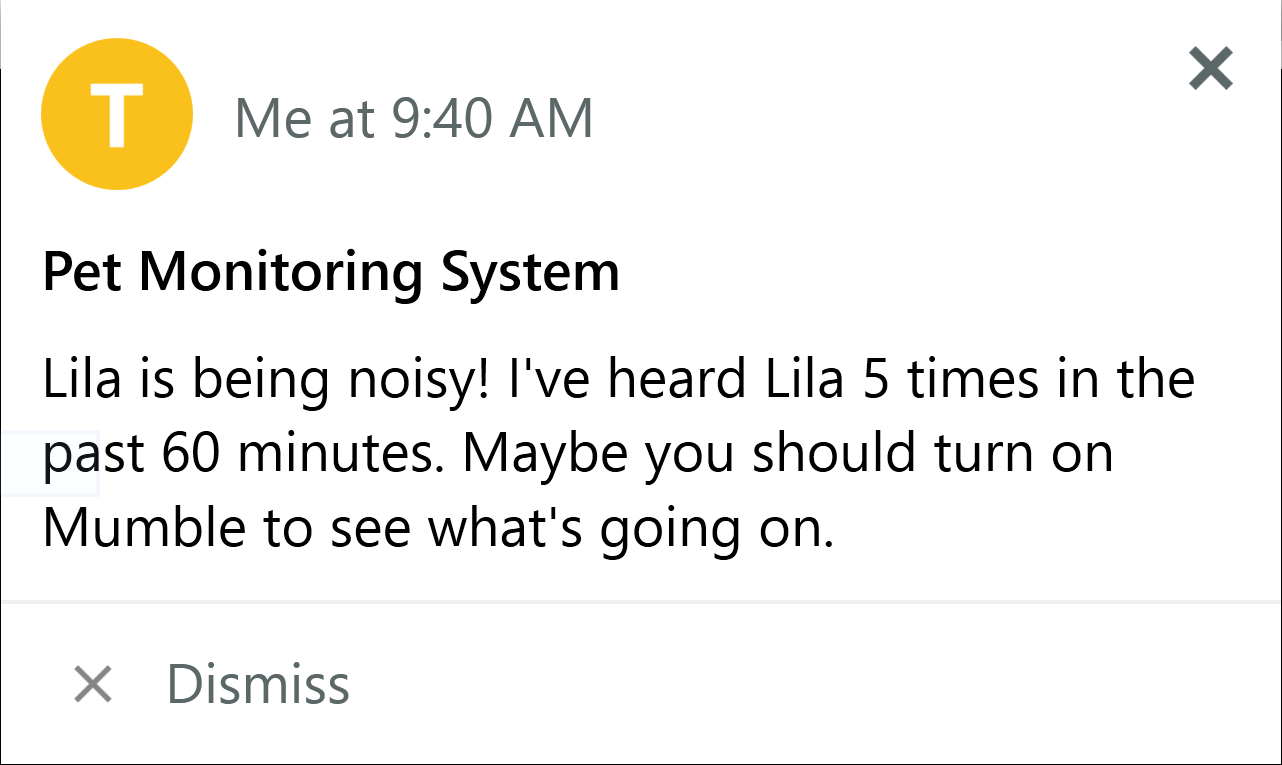The image size is (1282, 765).
Task: Click "9:40 AM" timestamp in the header
Action: coord(492,118)
